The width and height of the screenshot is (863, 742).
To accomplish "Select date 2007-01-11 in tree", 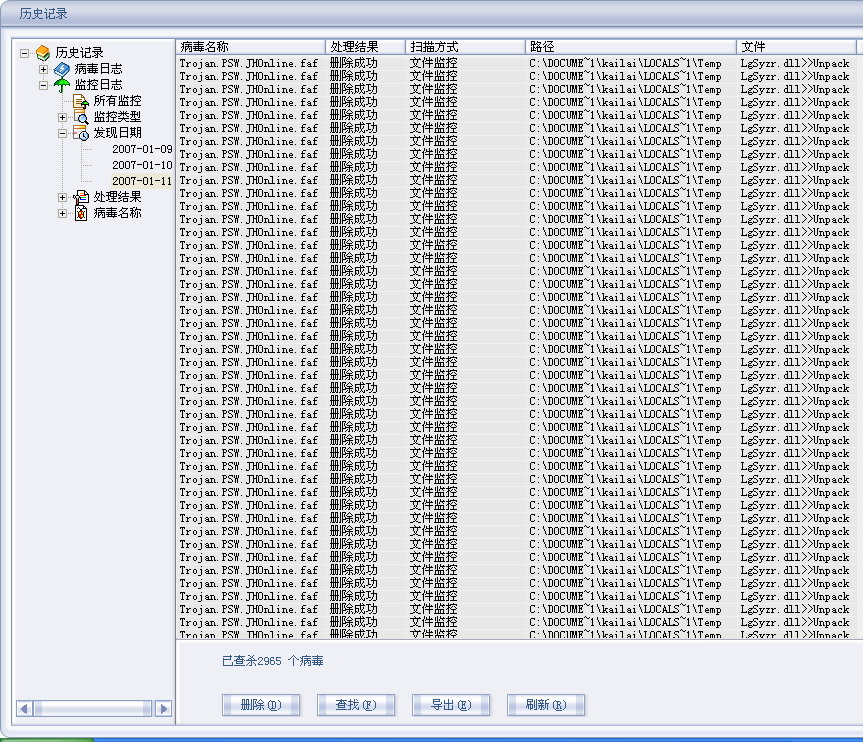I will (x=142, y=181).
